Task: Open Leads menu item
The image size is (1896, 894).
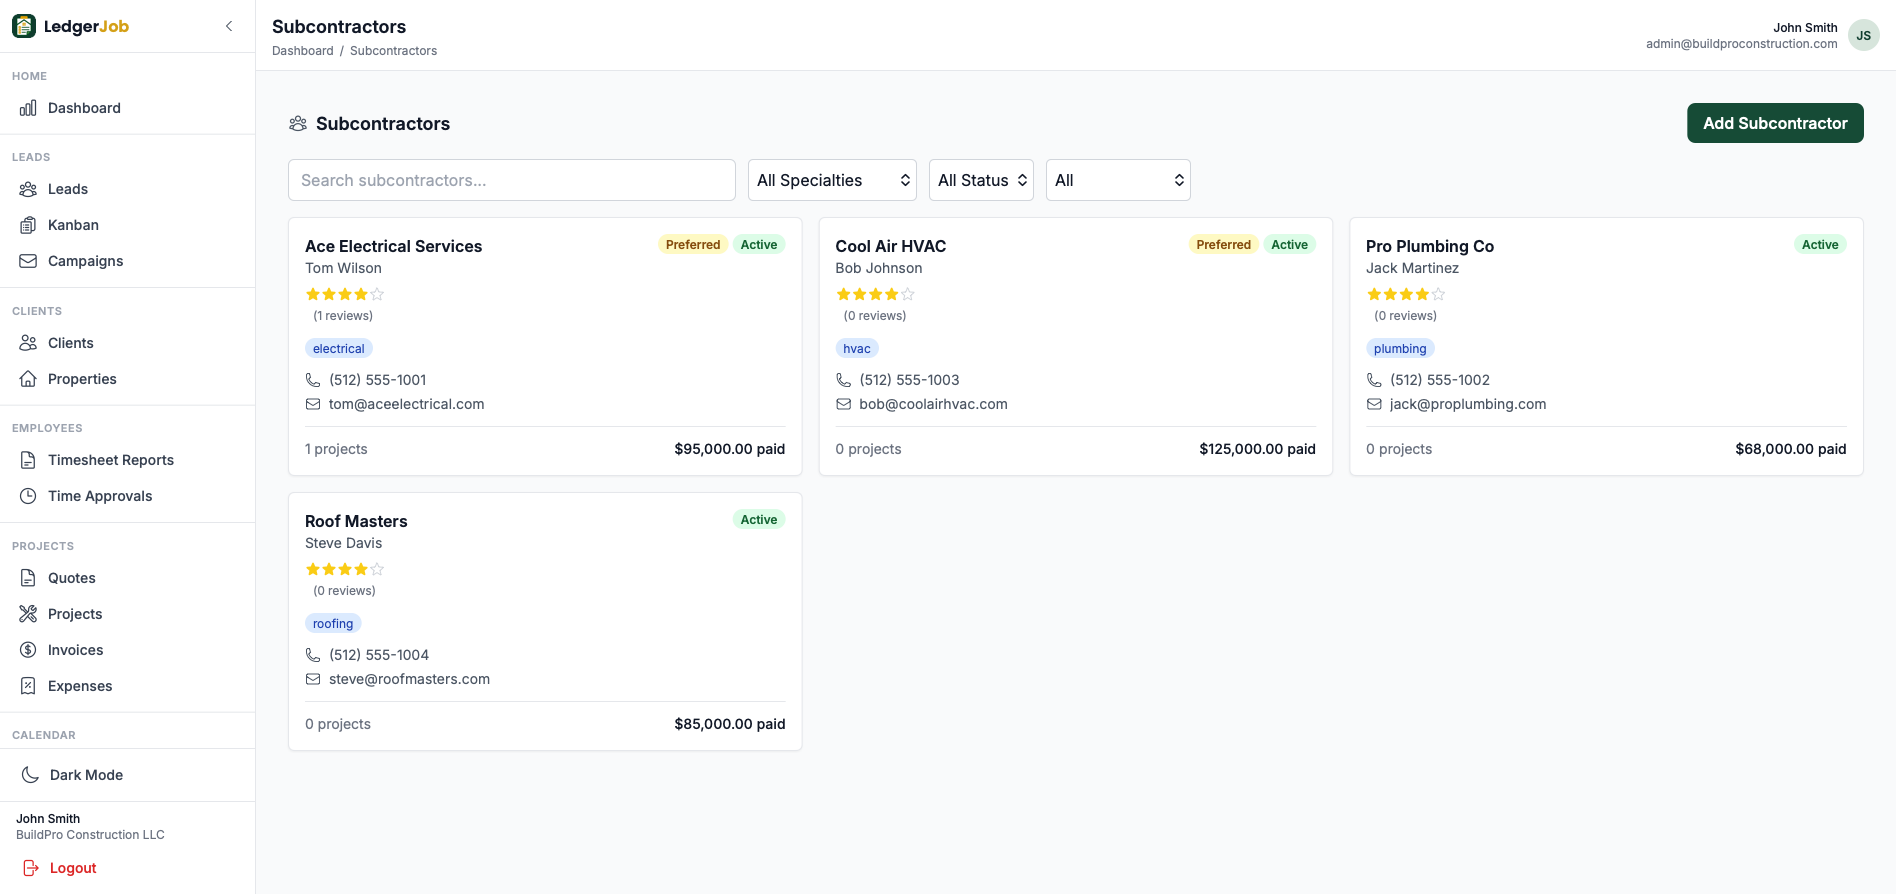Action: pos(127,189)
